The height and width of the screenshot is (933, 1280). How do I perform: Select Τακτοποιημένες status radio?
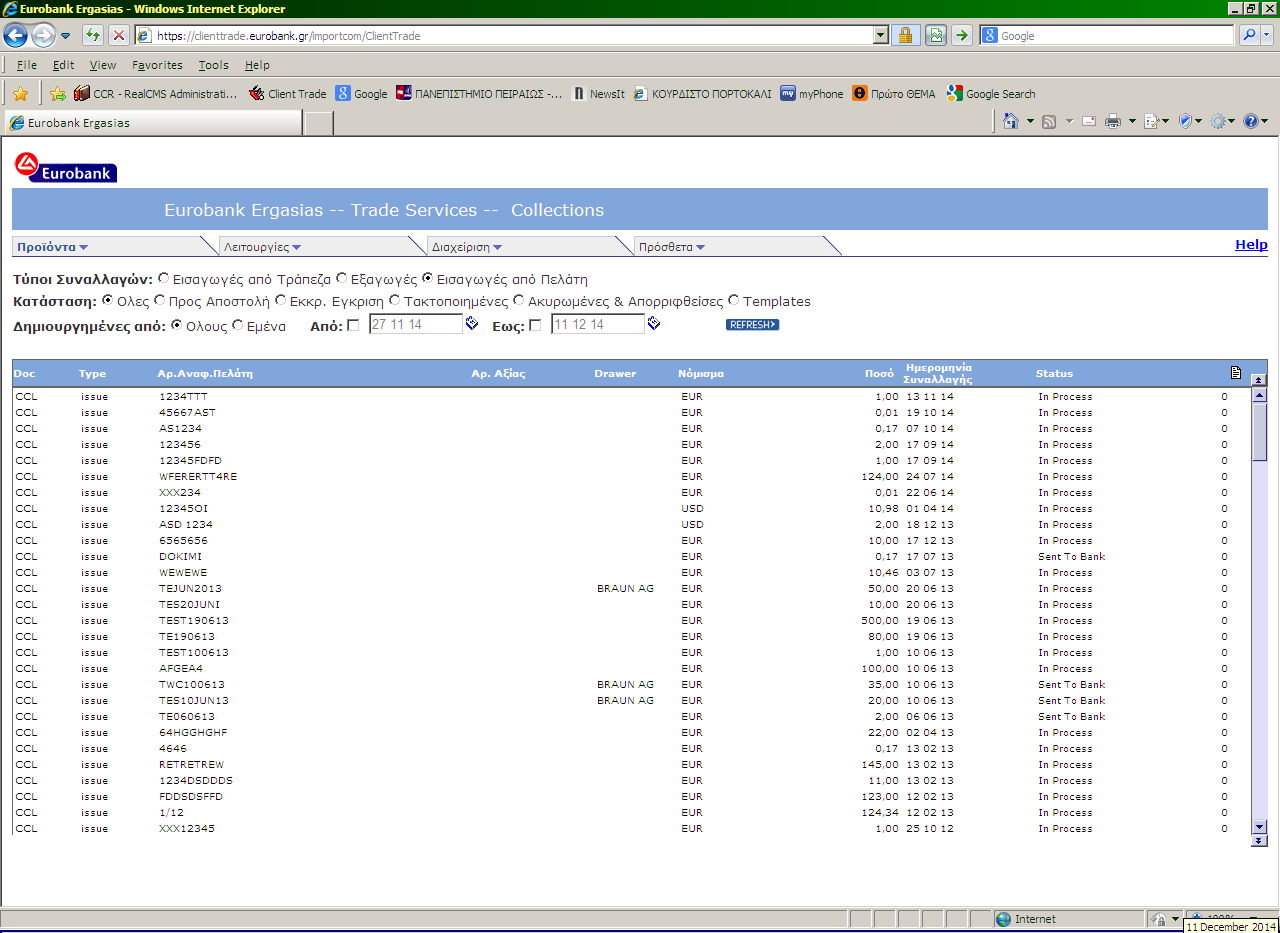(395, 301)
